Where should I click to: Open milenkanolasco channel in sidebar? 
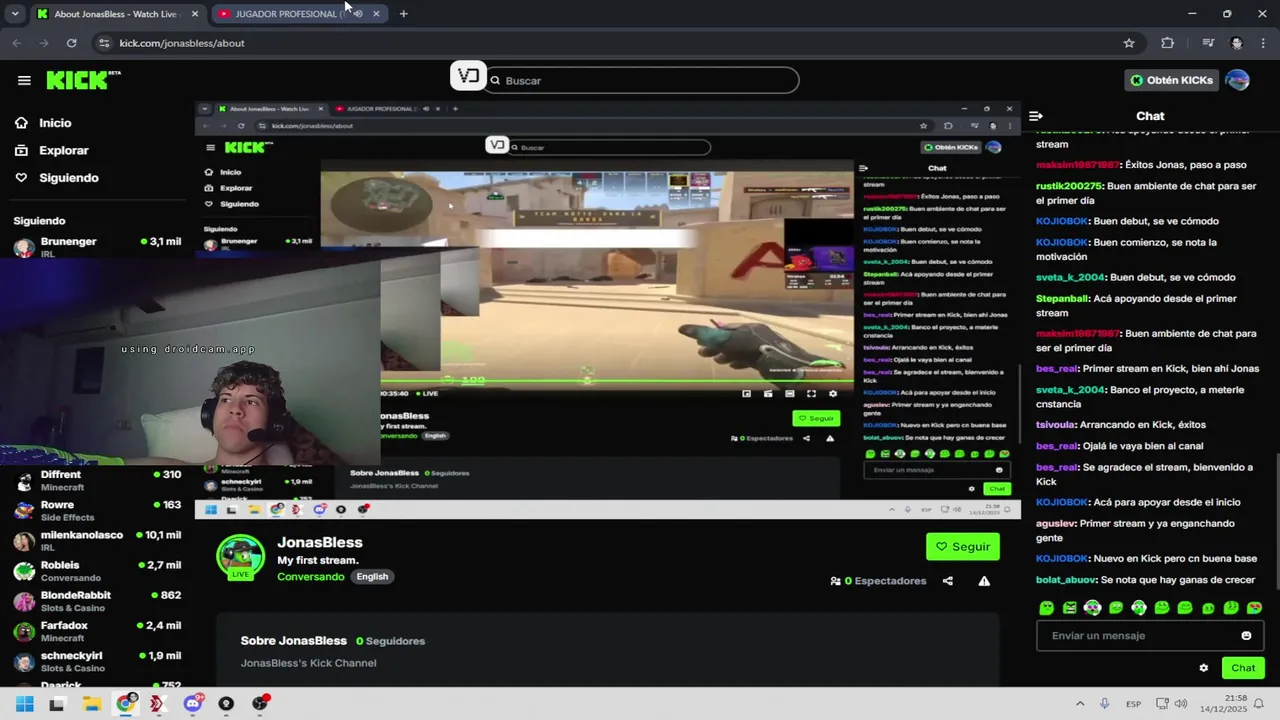pos(96,541)
